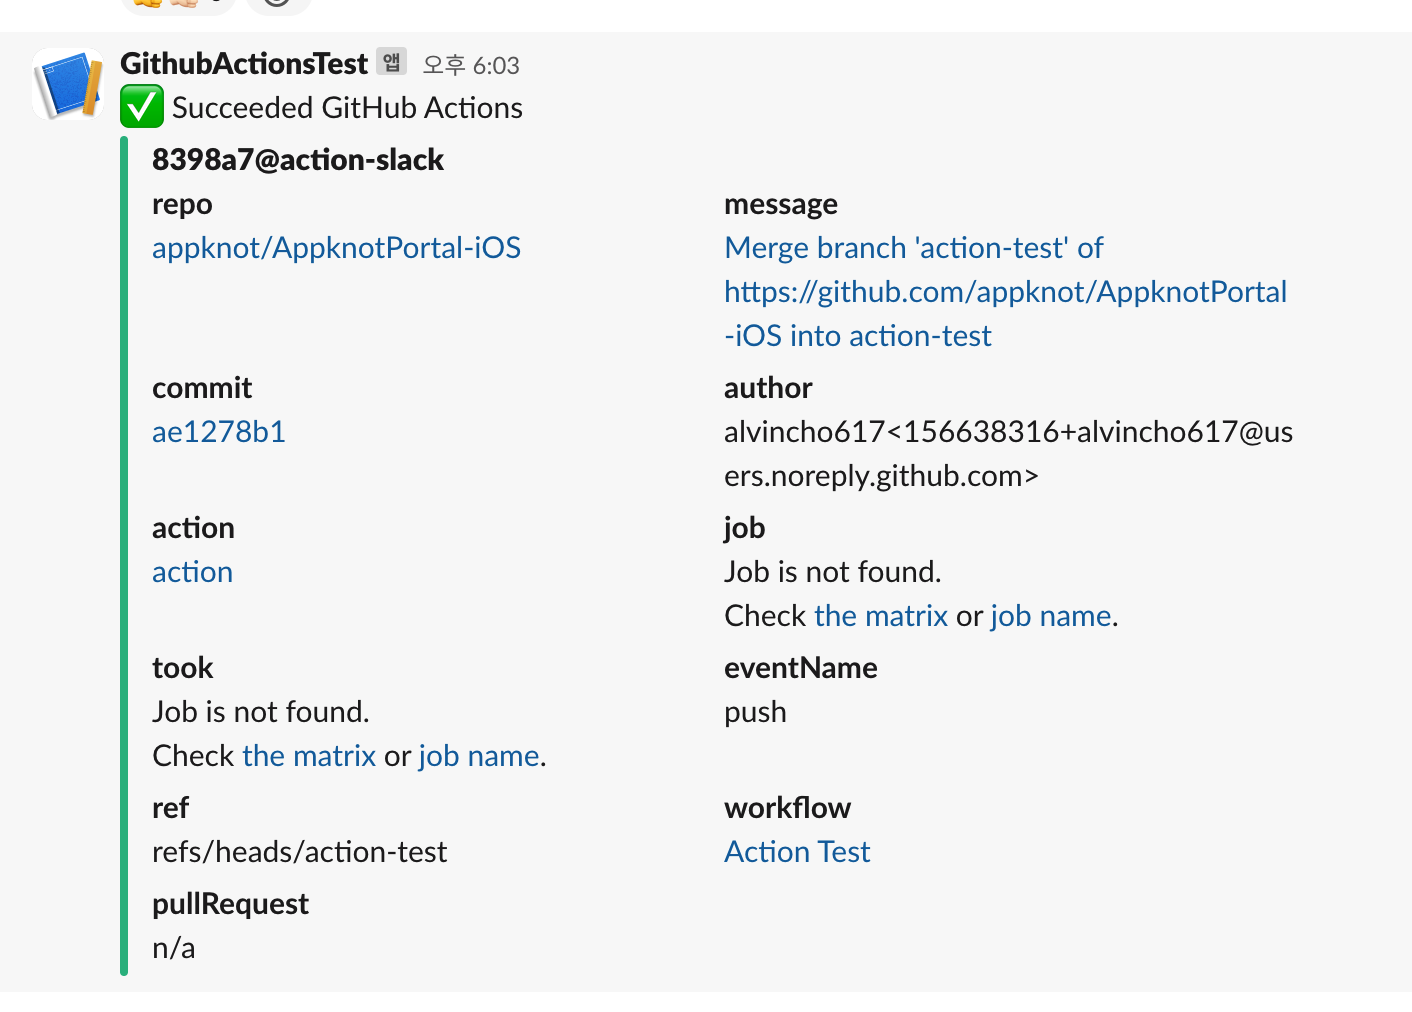This screenshot has height=1012, width=1412.
Task: Click the 'commit' field label
Action: click(x=202, y=388)
